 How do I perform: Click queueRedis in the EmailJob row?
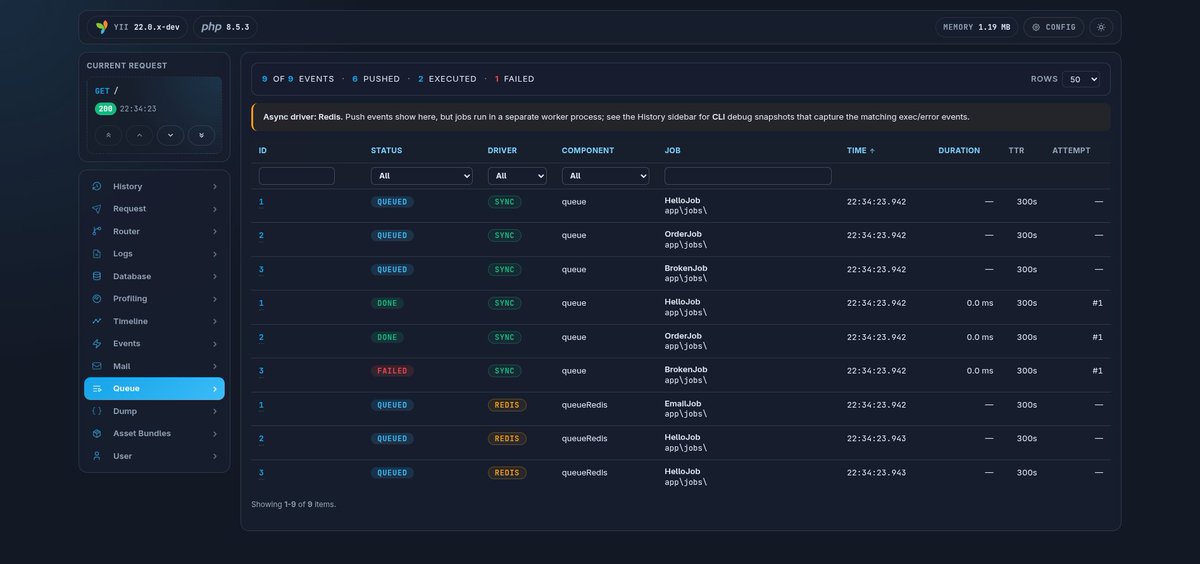pyautogui.click(x=585, y=405)
